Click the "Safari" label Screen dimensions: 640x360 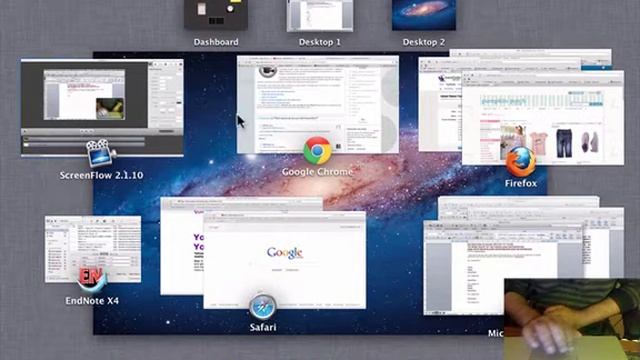(x=263, y=327)
